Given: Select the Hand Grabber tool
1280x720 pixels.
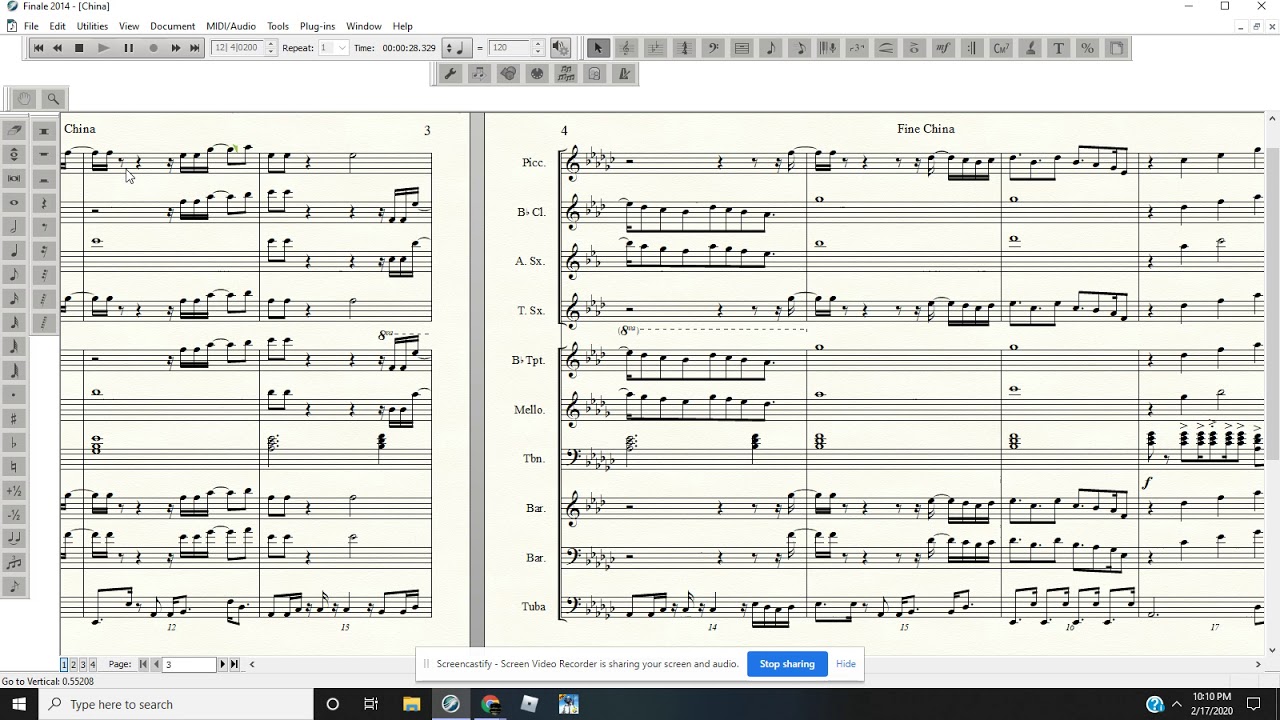Looking at the screenshot, I should pyautogui.click(x=24, y=98).
